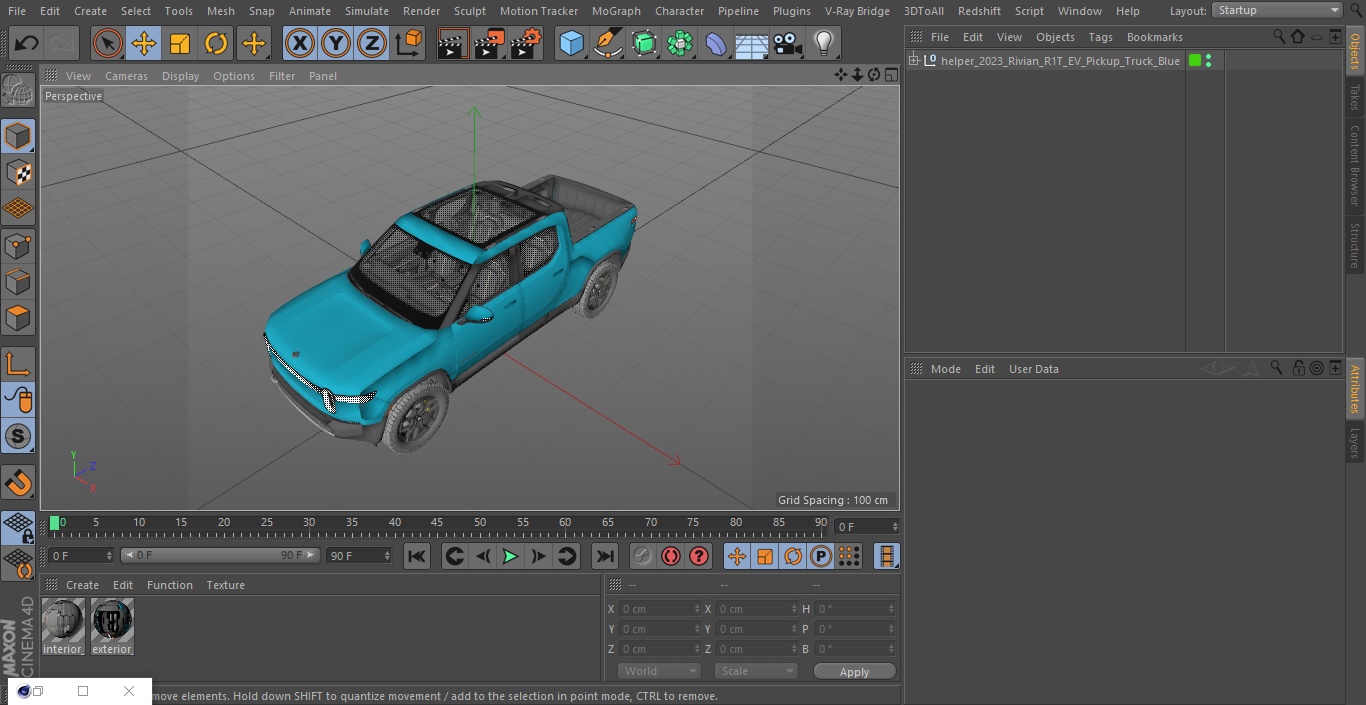Open Edit Render Settings icon
This screenshot has height=705, width=1366.
click(526, 43)
